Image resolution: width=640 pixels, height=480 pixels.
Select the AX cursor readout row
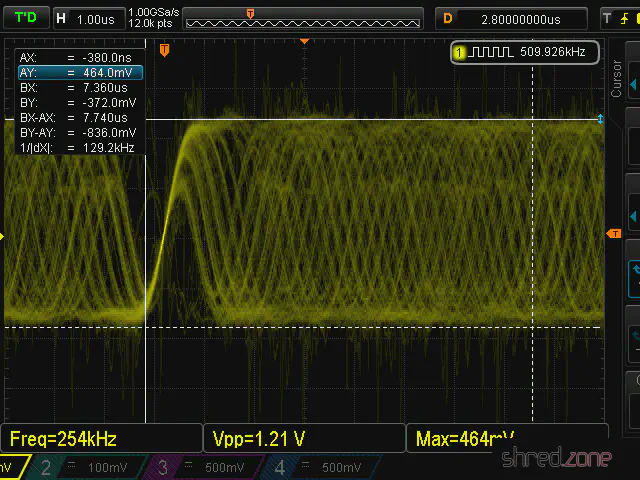click(x=78, y=57)
